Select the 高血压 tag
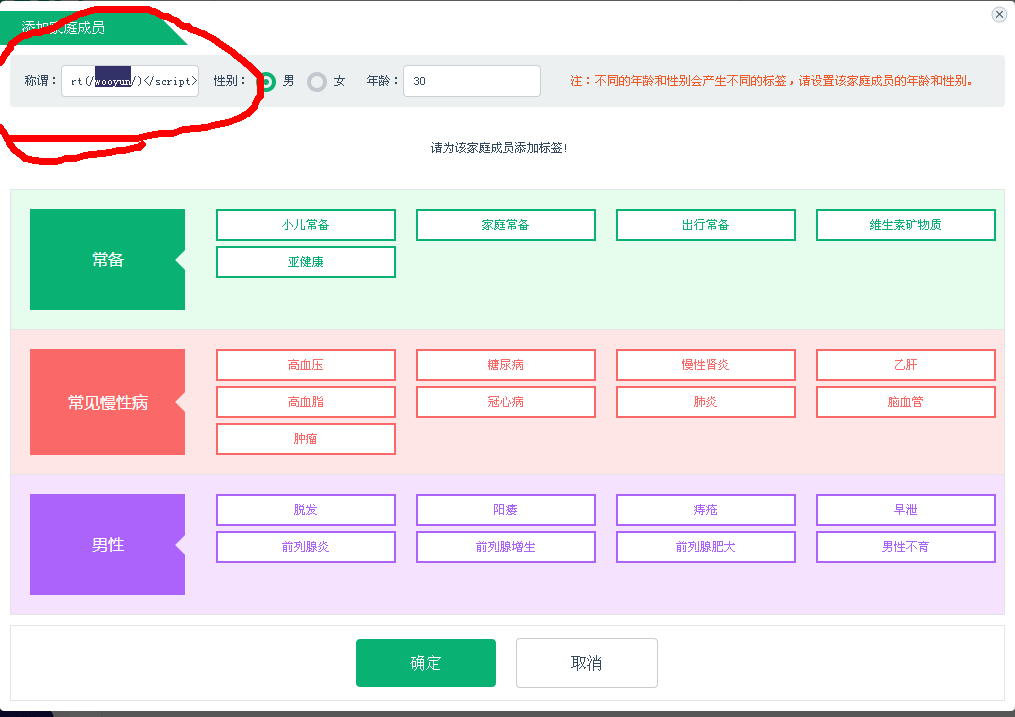 306,365
